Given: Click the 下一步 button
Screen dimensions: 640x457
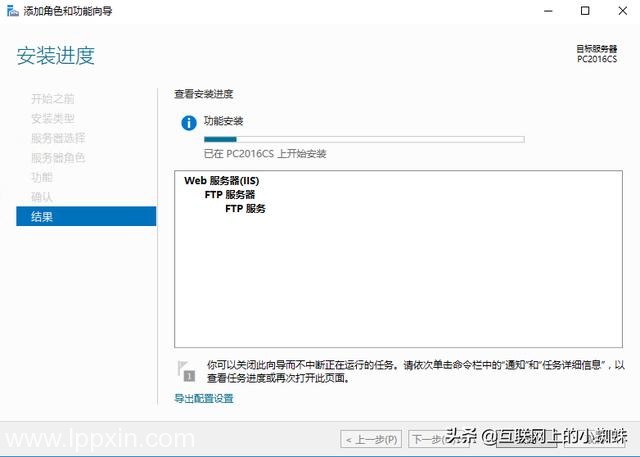Looking at the screenshot, I should click(x=439, y=439).
